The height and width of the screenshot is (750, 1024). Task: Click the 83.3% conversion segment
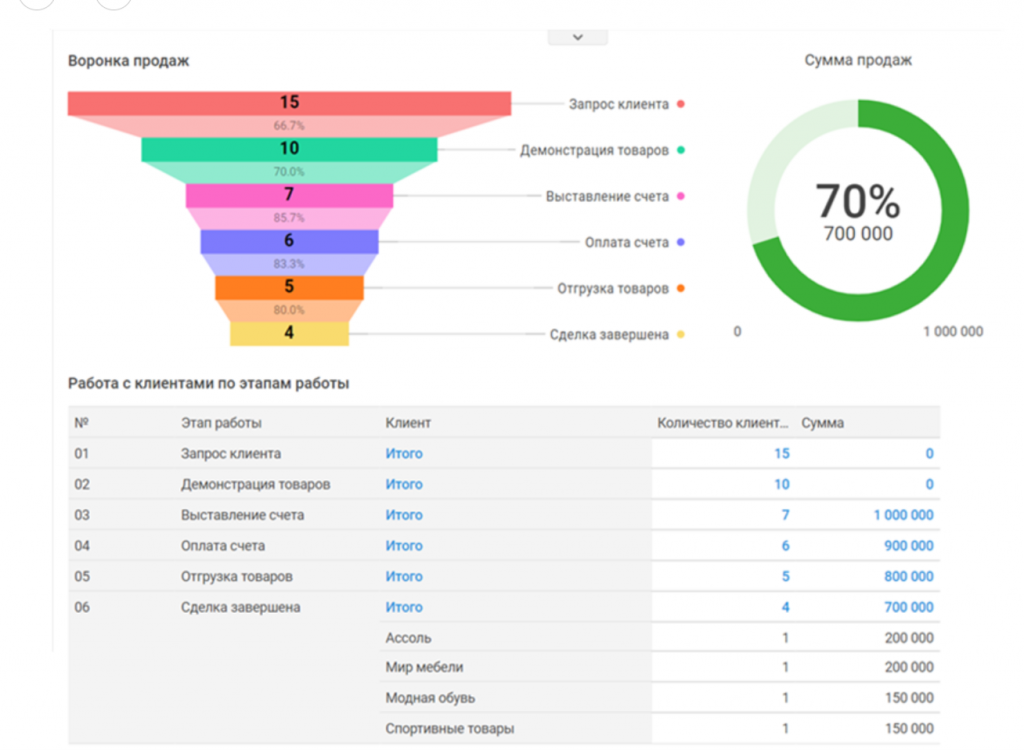point(289,265)
